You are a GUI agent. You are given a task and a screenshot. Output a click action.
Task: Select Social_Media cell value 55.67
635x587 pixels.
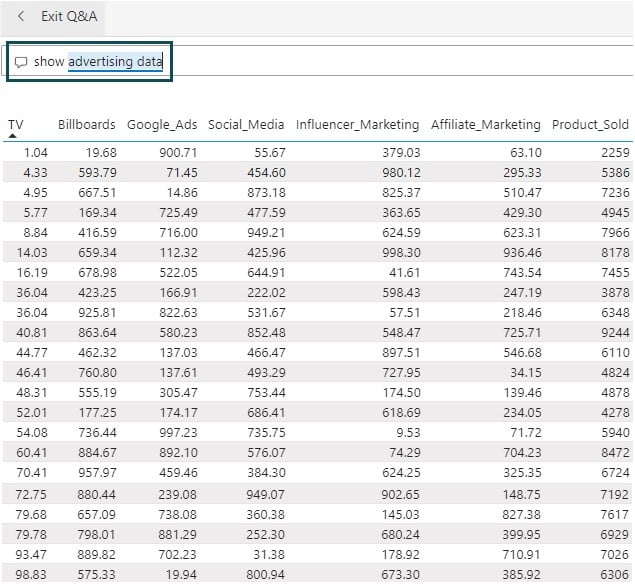(x=270, y=153)
